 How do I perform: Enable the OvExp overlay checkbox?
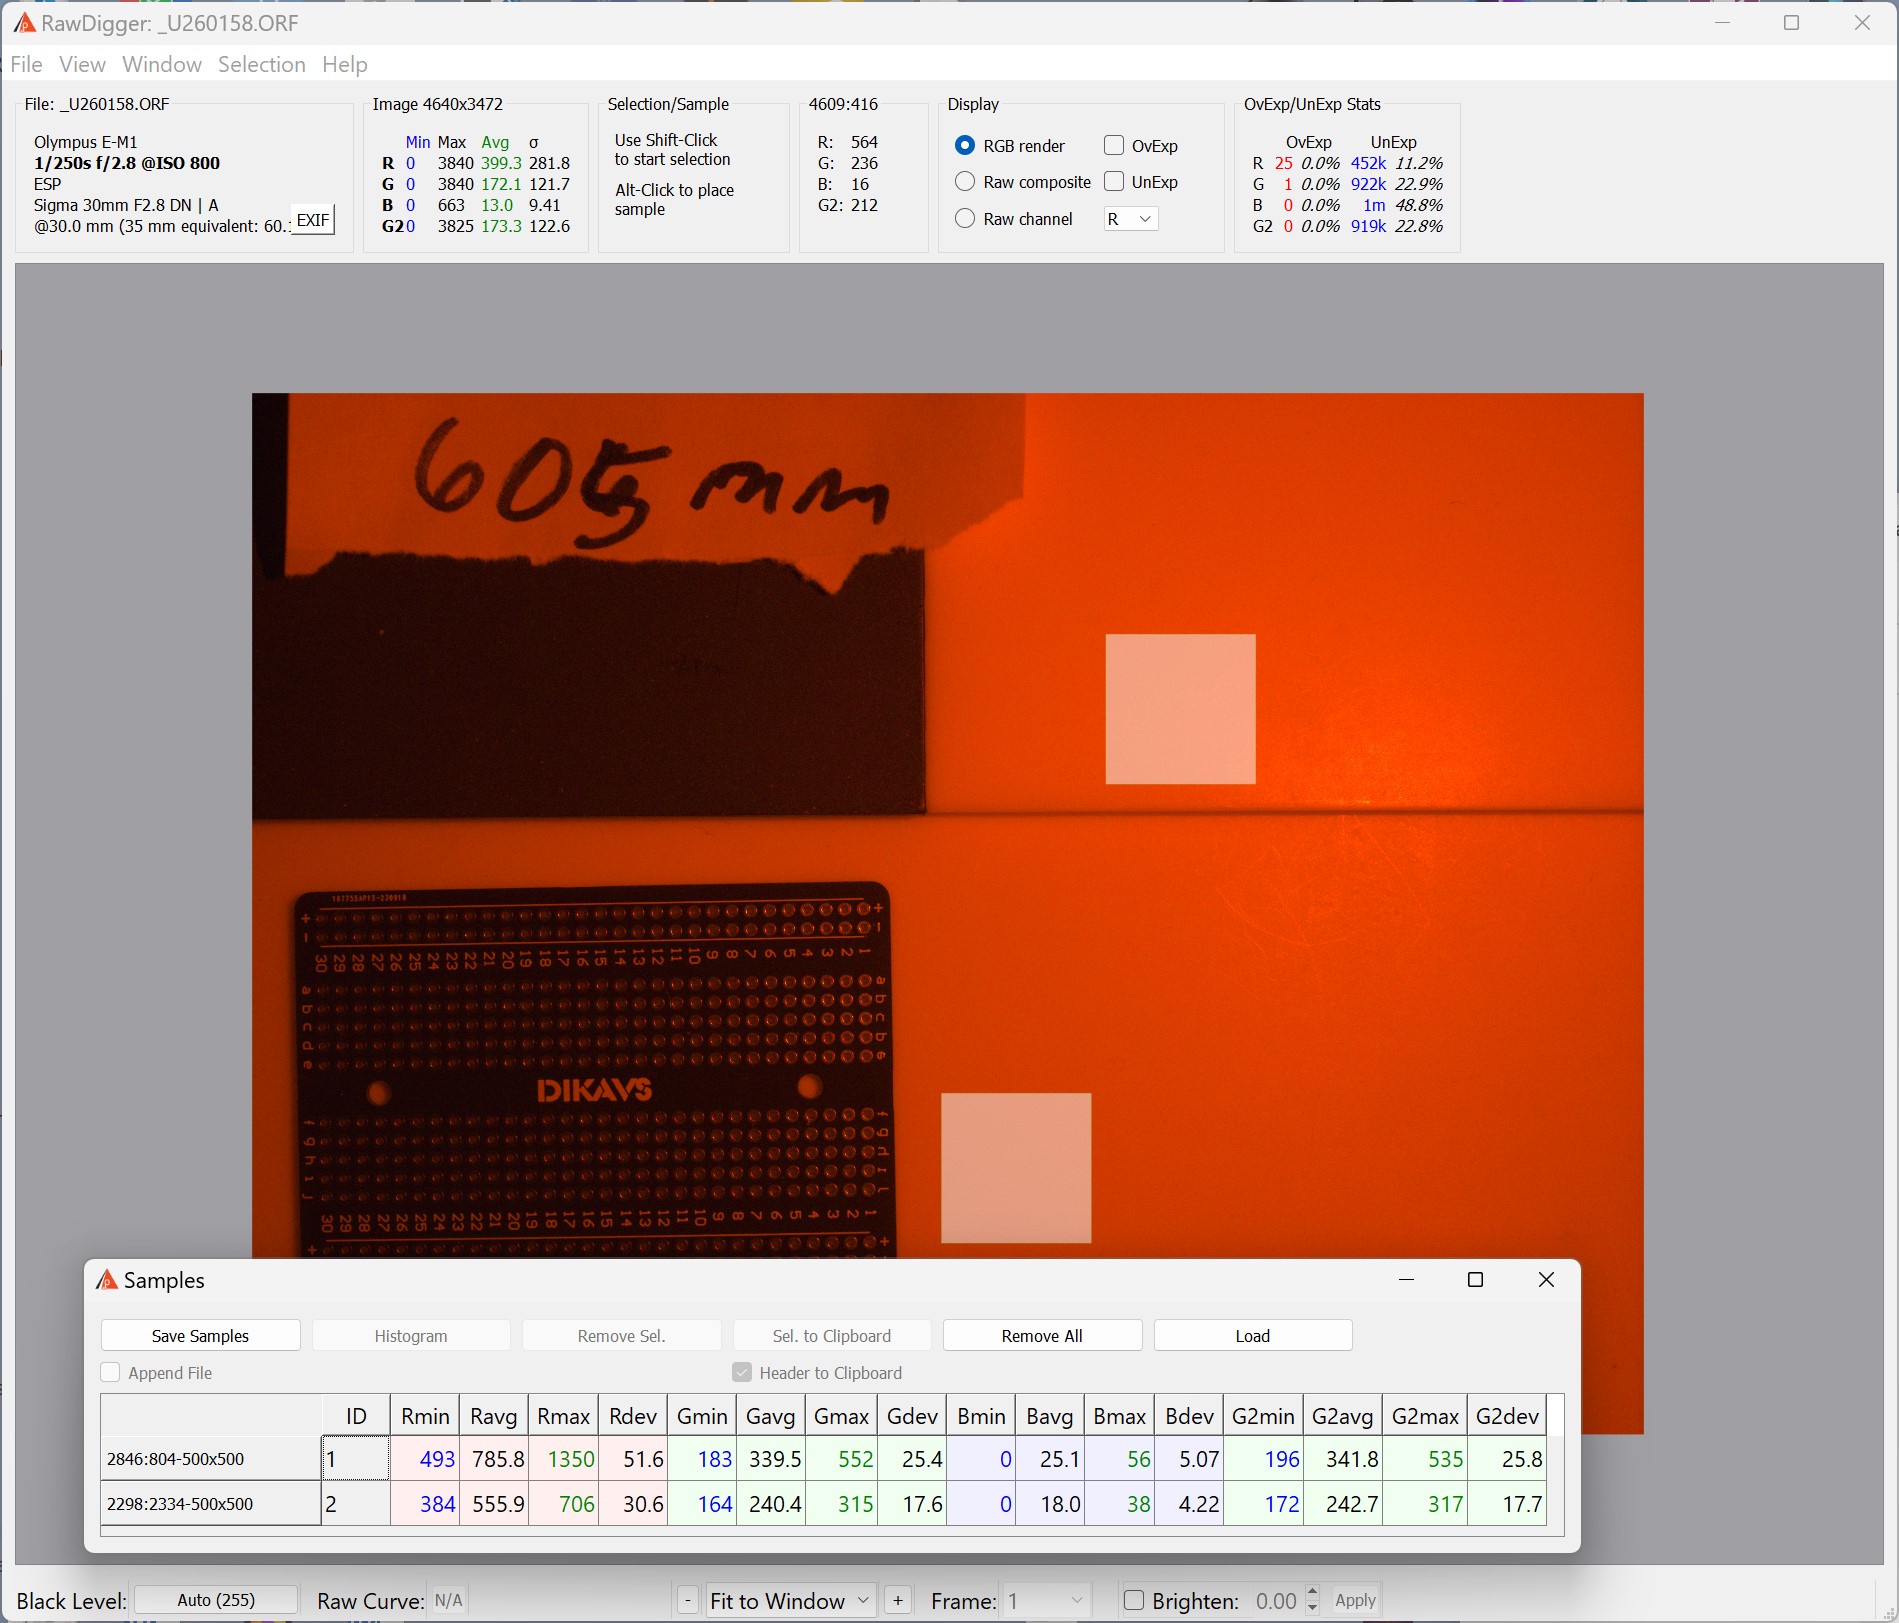pyautogui.click(x=1114, y=146)
